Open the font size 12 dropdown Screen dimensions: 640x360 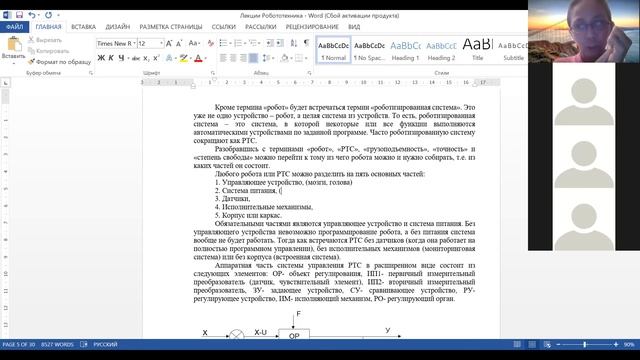click(x=162, y=43)
